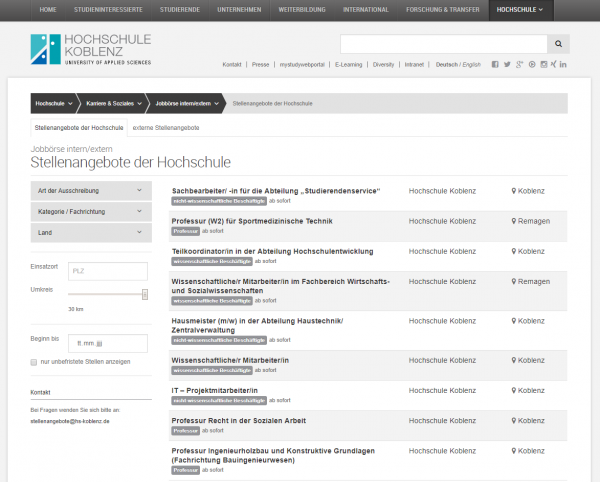Open the Google Plus icon
Viewport: 600px width, 482px height.
click(x=519, y=64)
